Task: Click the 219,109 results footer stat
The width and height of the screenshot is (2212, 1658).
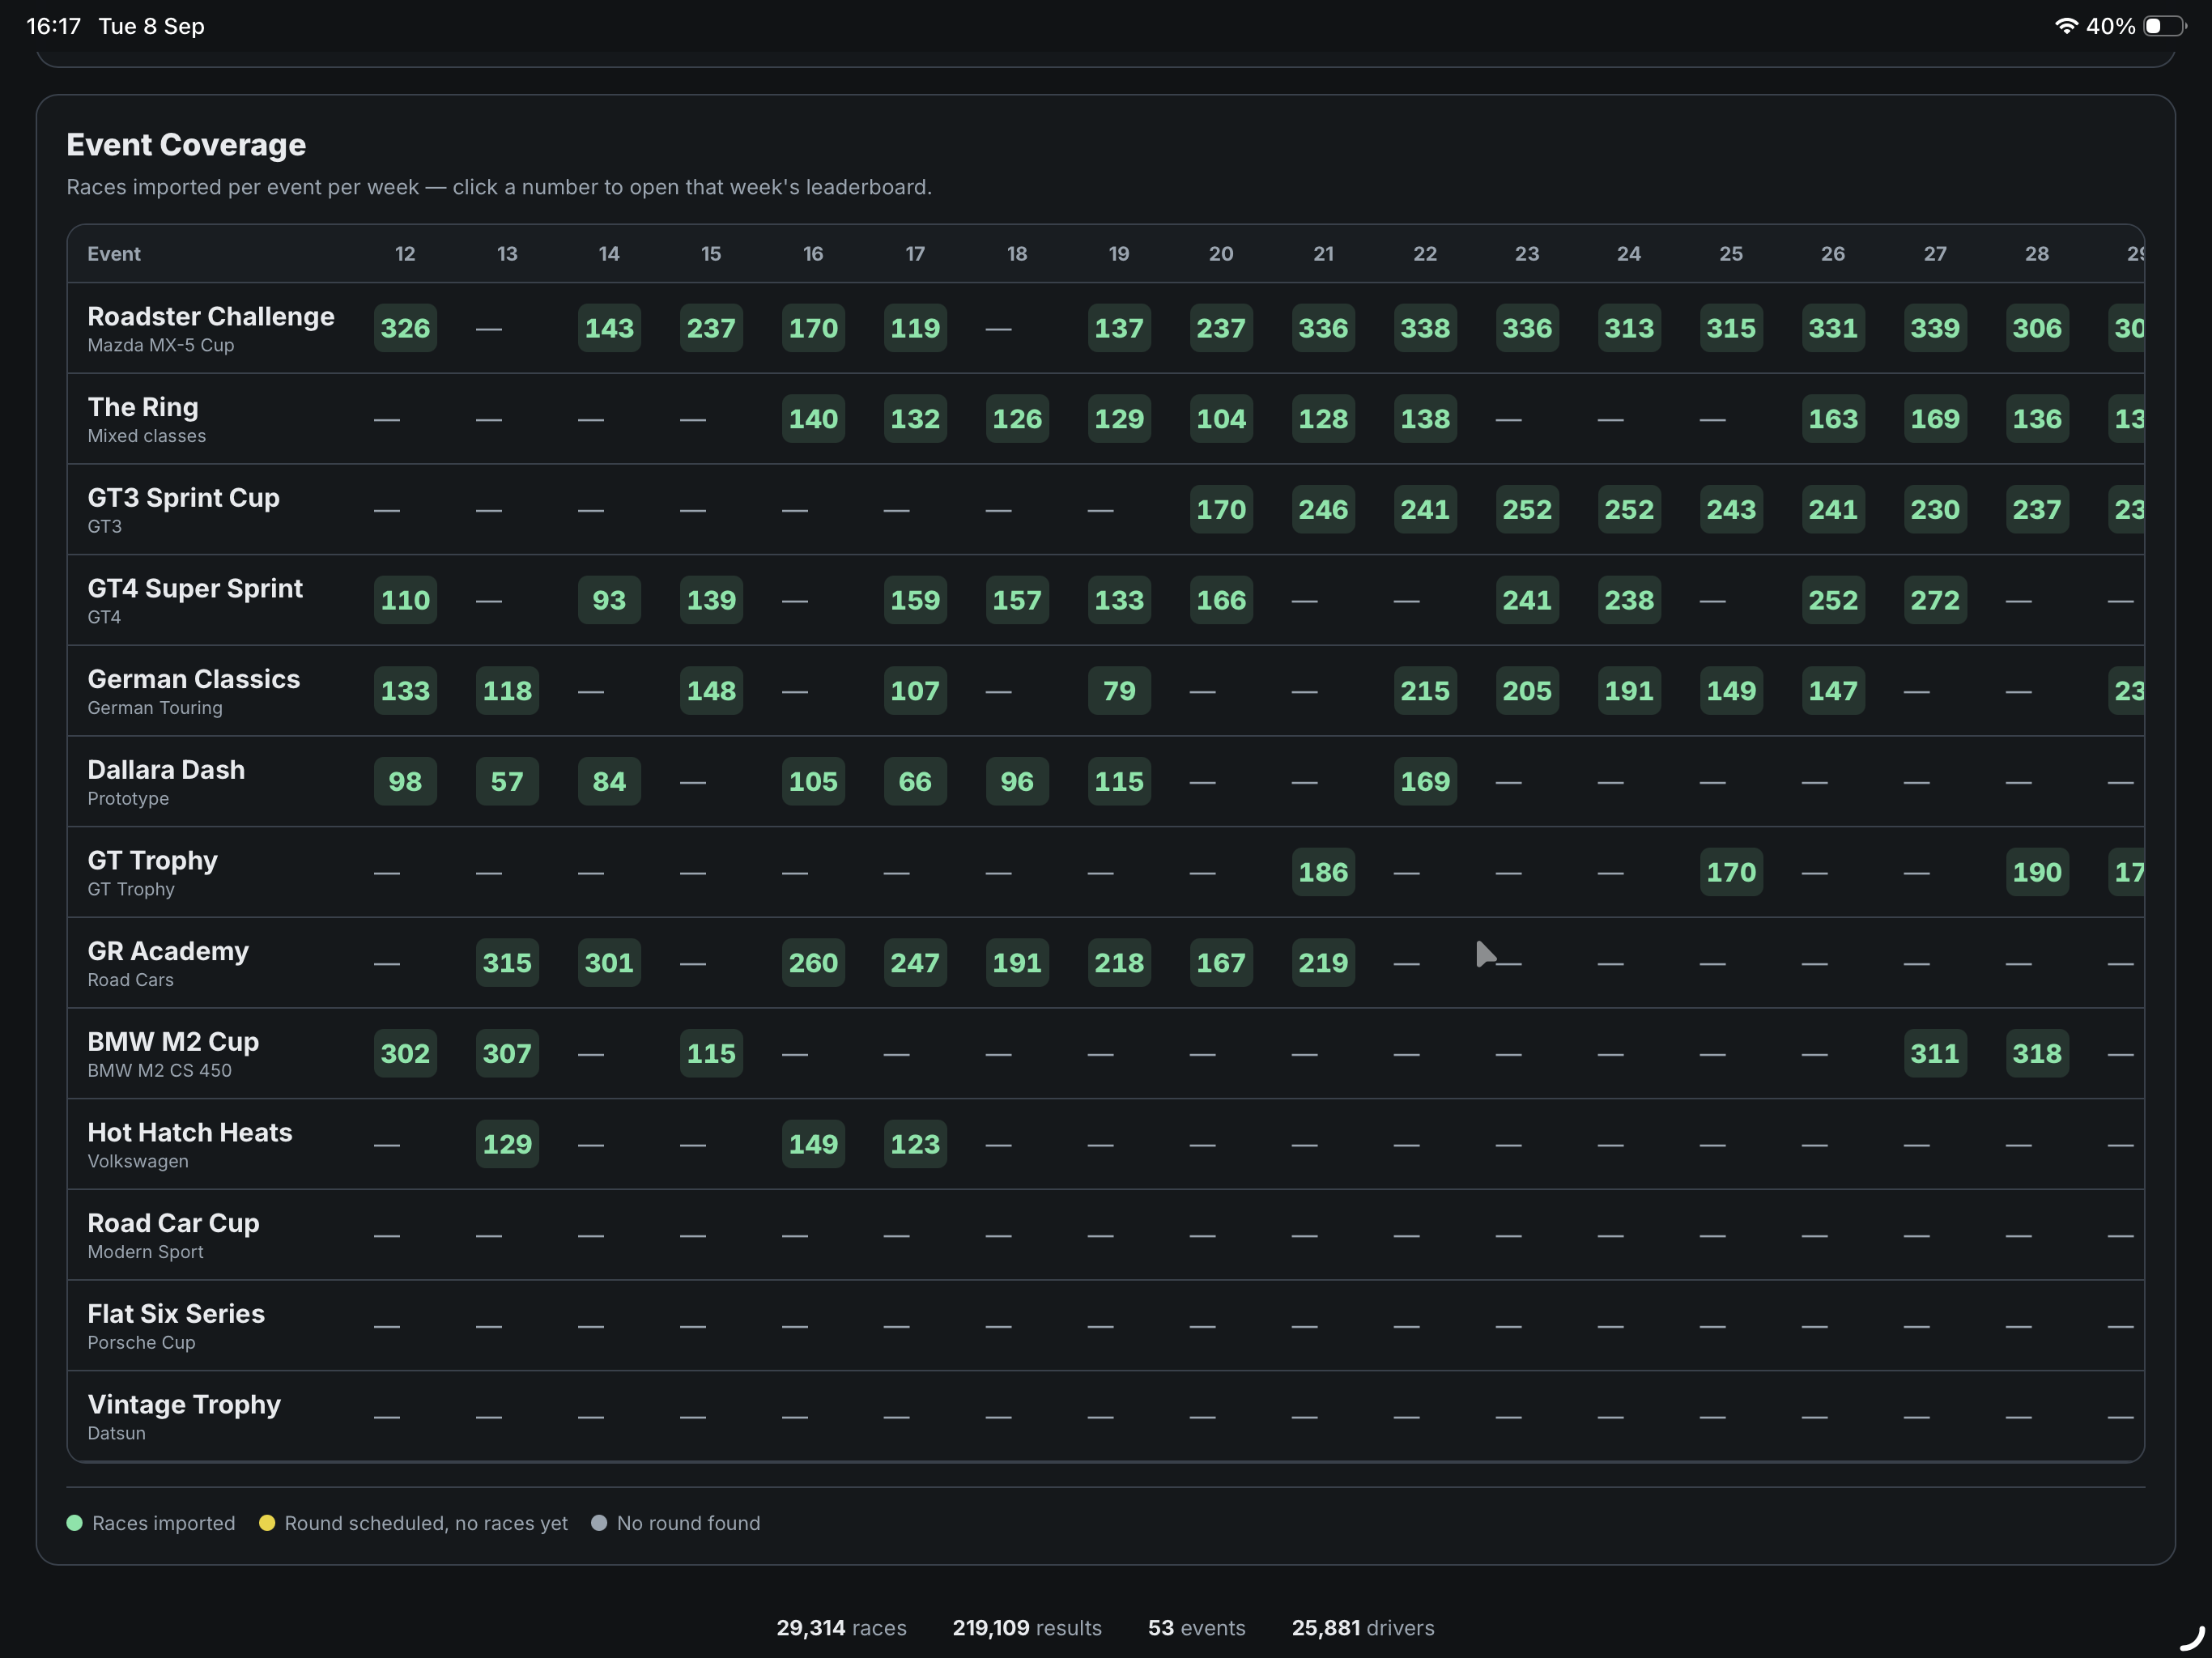Action: (x=1027, y=1628)
